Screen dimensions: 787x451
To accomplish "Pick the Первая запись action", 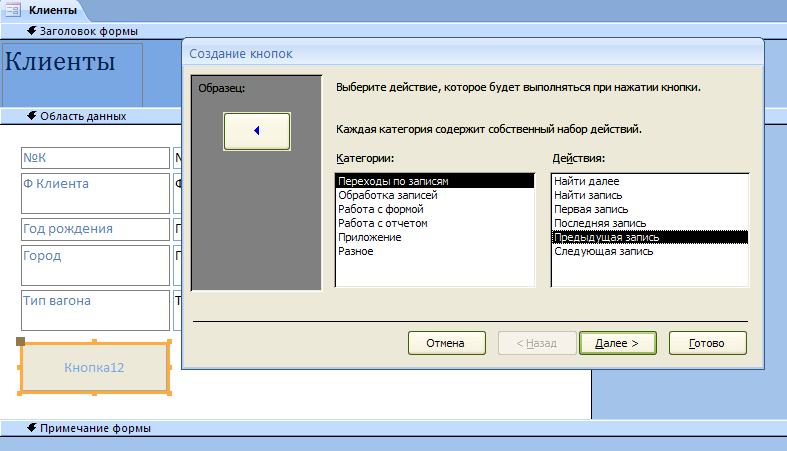I will coord(650,209).
